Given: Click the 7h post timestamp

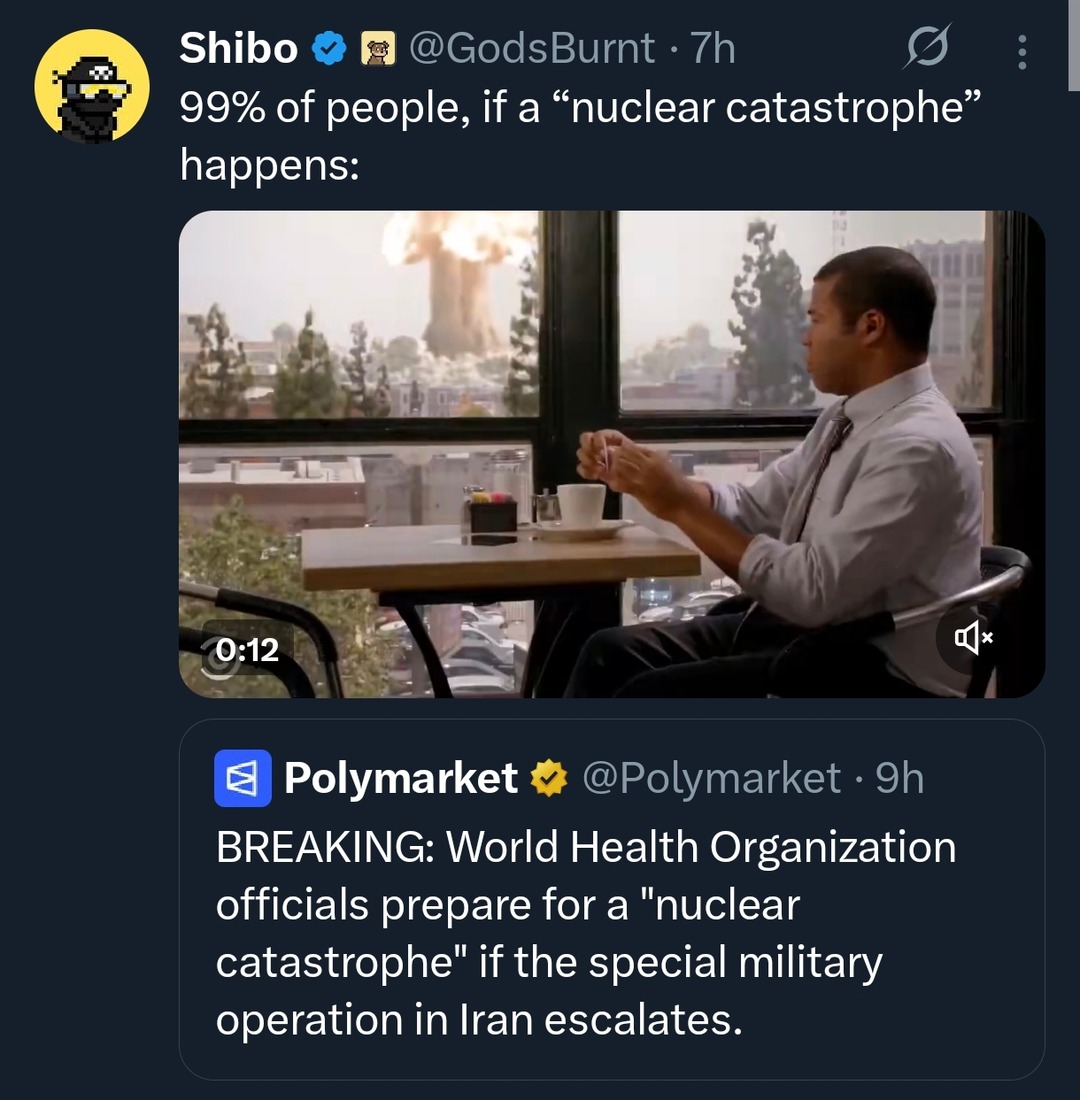Looking at the screenshot, I should pyautogui.click(x=713, y=47).
